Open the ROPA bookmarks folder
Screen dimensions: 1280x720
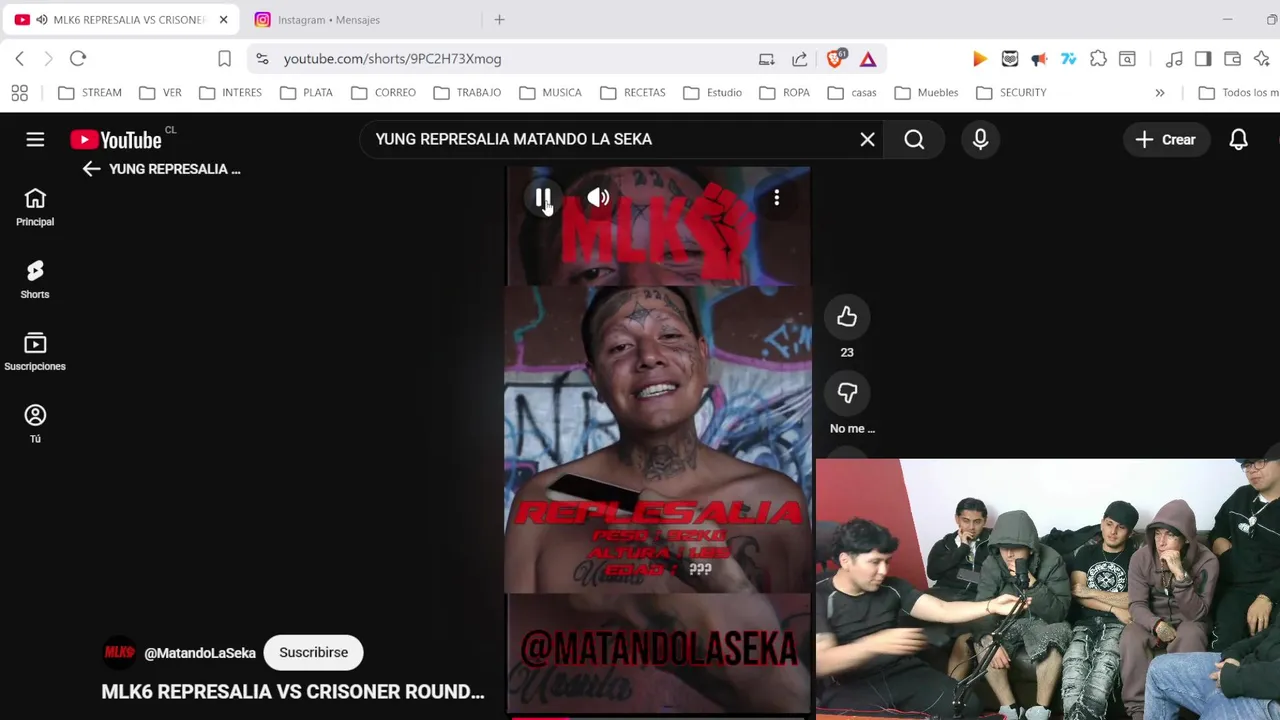[785, 92]
